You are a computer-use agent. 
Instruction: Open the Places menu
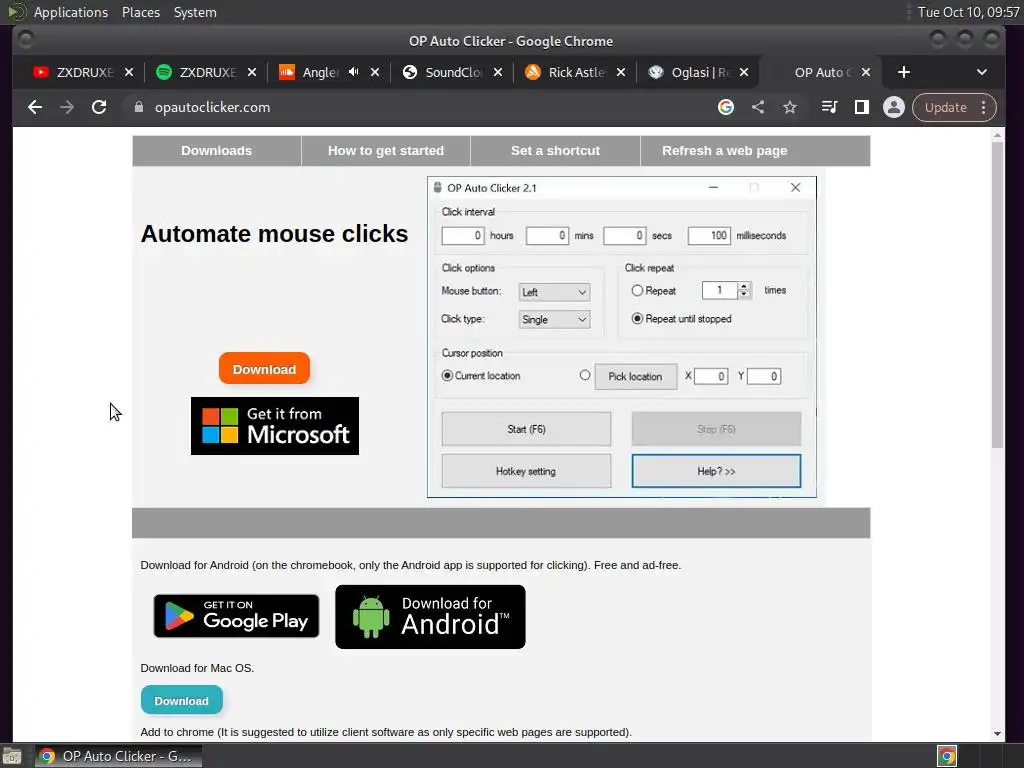(x=140, y=12)
